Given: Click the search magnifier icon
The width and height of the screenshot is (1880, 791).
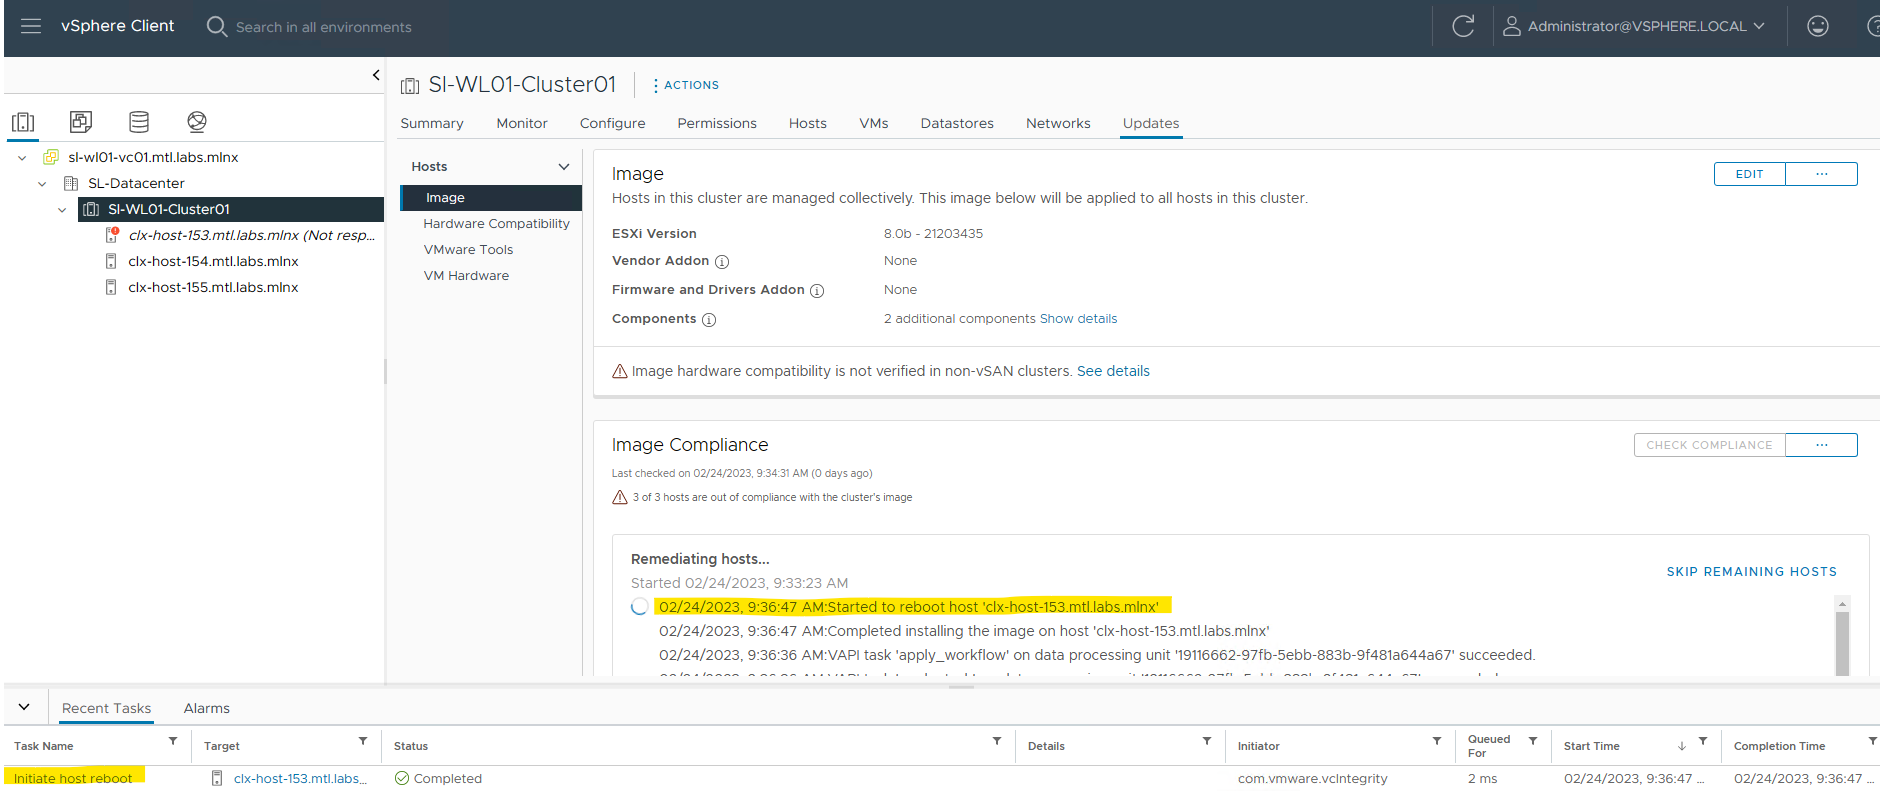Looking at the screenshot, I should tap(216, 26).
